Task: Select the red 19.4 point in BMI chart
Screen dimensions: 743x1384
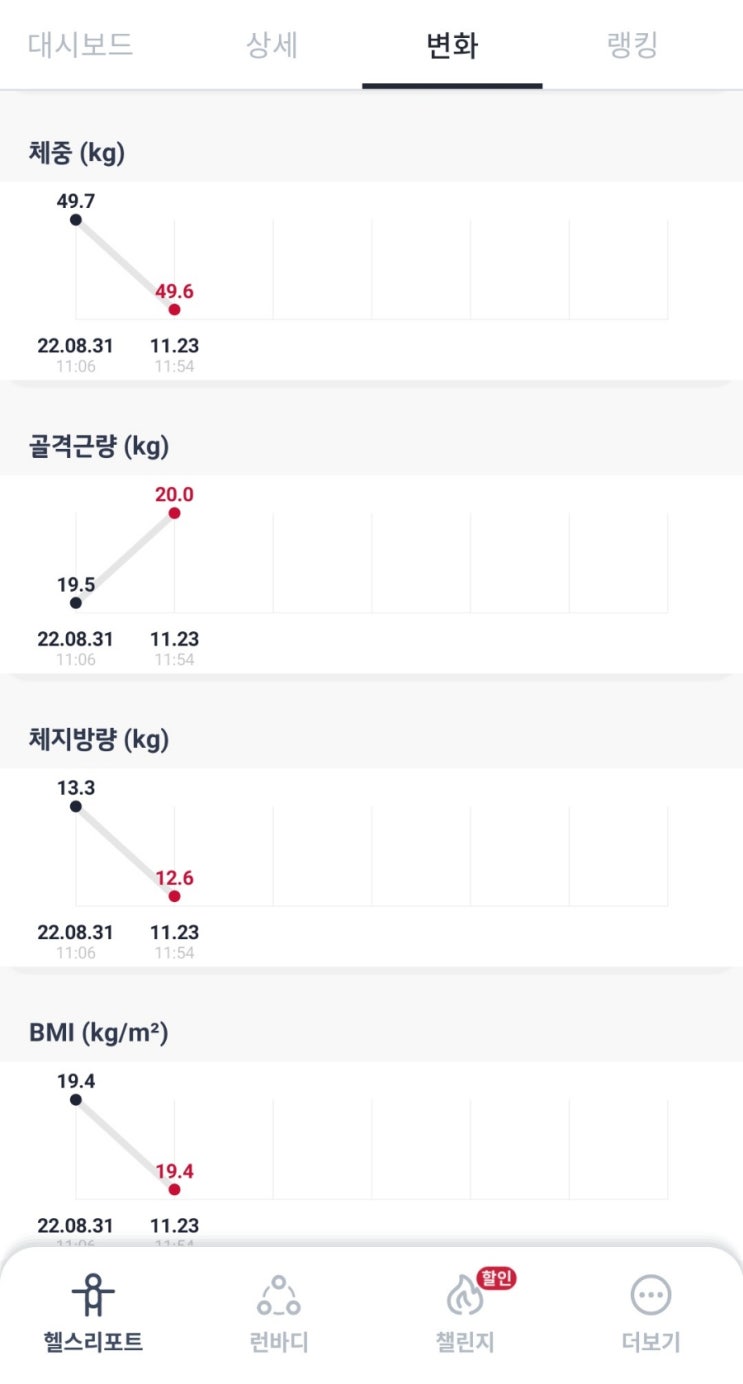Action: [x=174, y=1190]
